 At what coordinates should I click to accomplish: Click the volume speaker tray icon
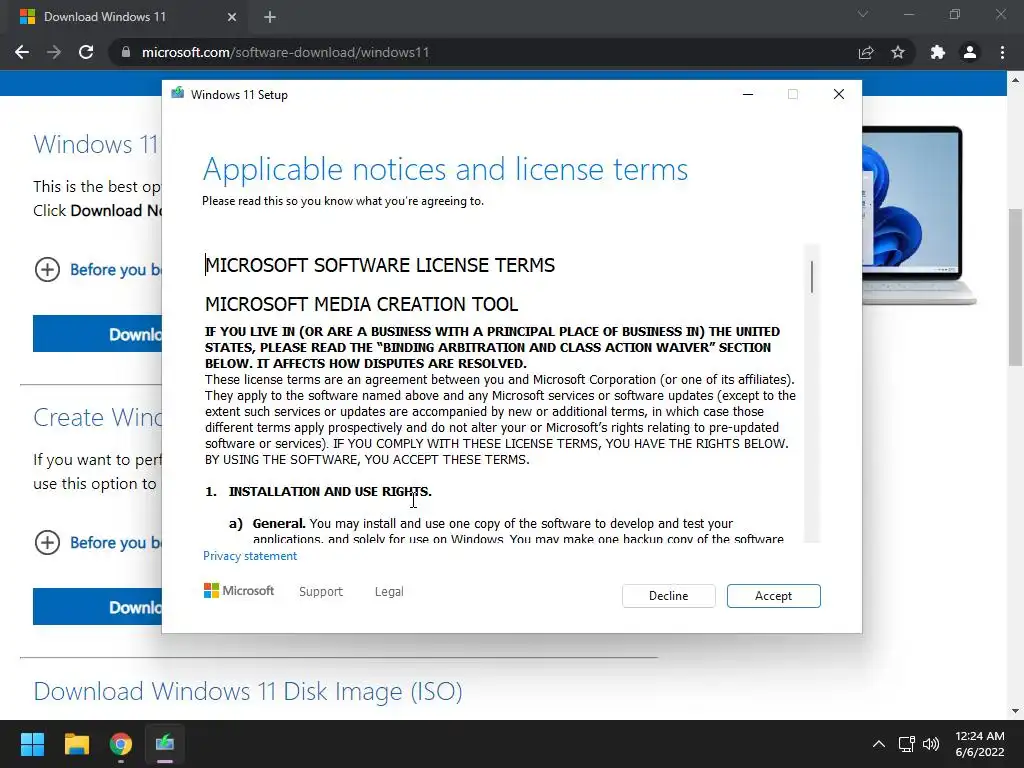click(931, 744)
